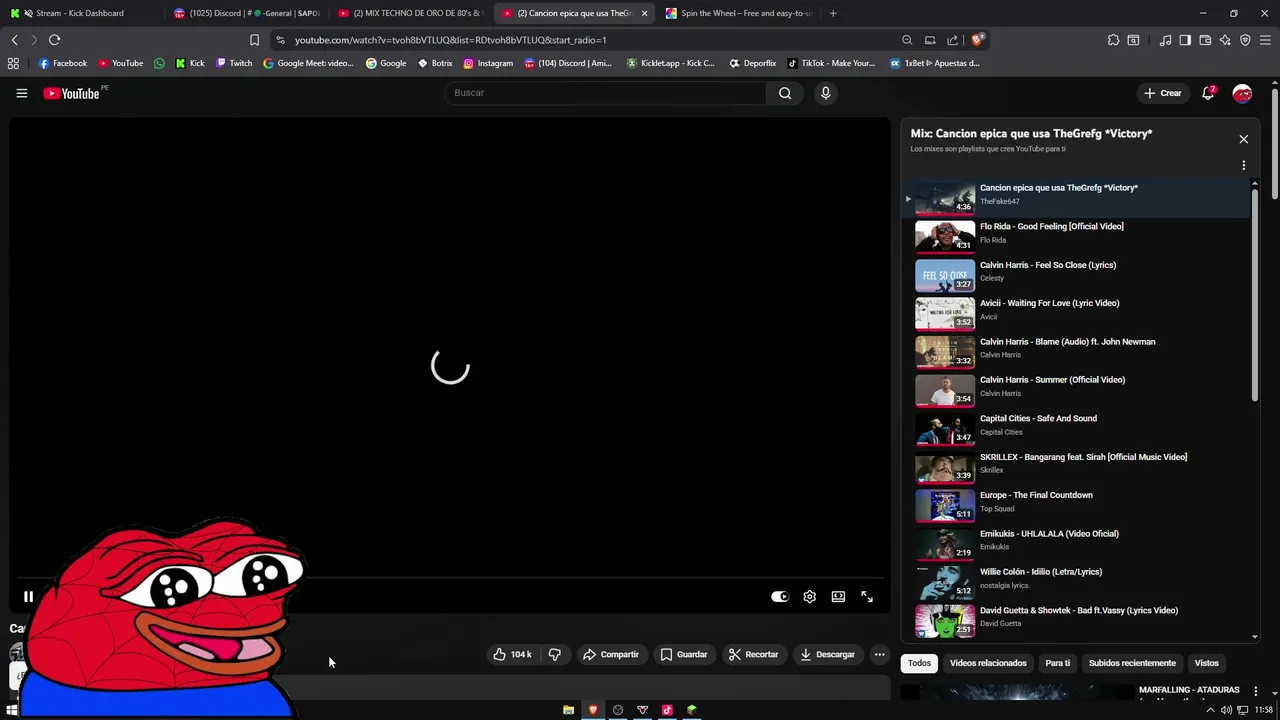Open the Brave playlist music note icon
Image resolution: width=1280 pixels, height=720 pixels.
[x=1165, y=40]
